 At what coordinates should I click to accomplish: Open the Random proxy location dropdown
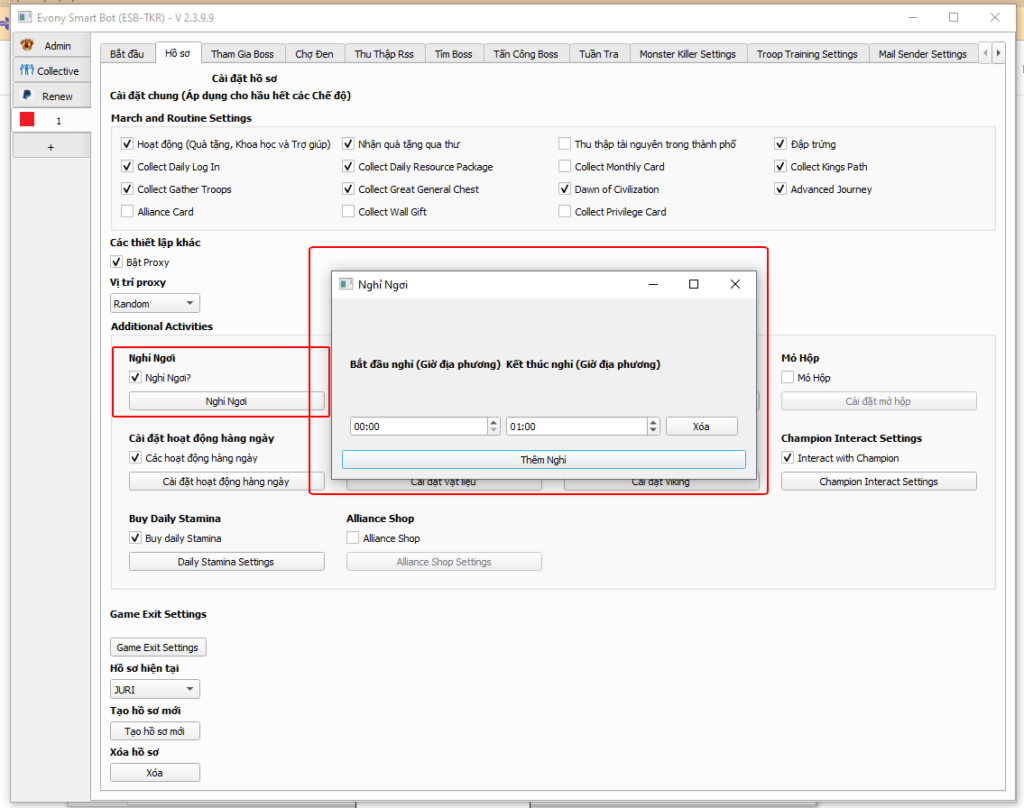(x=155, y=303)
